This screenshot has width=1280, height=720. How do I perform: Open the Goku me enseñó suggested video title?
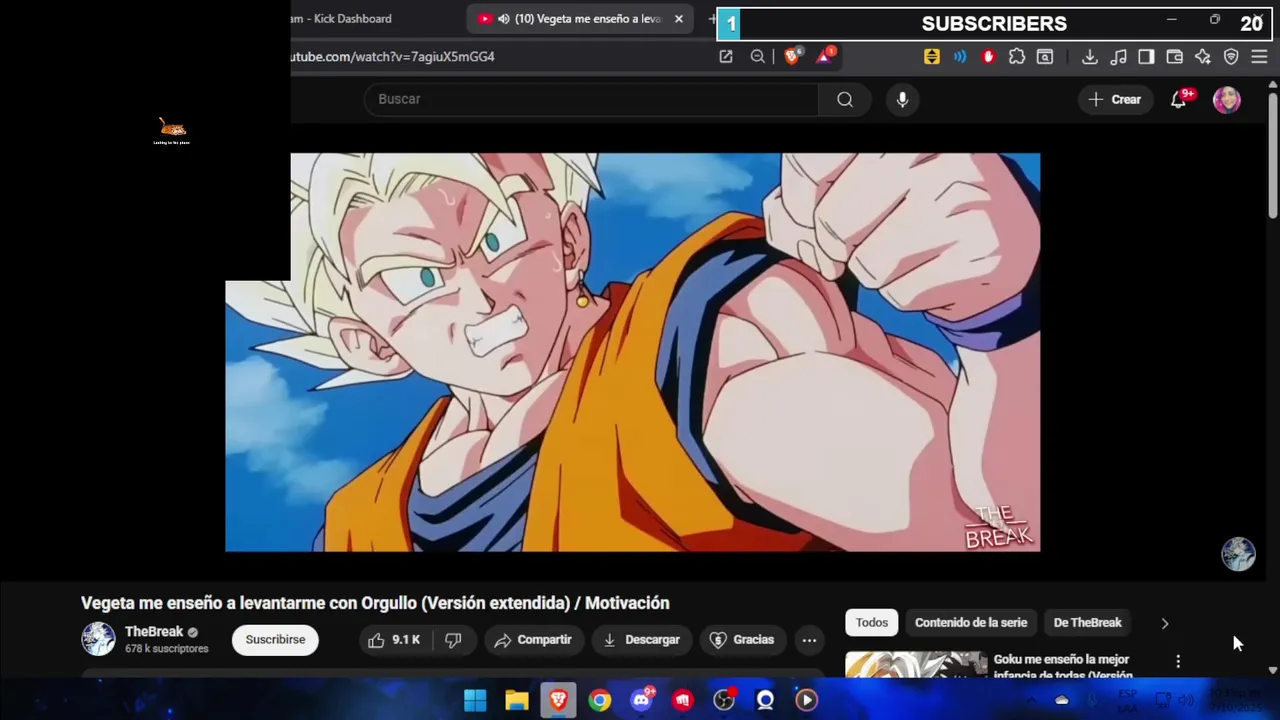(x=1062, y=667)
